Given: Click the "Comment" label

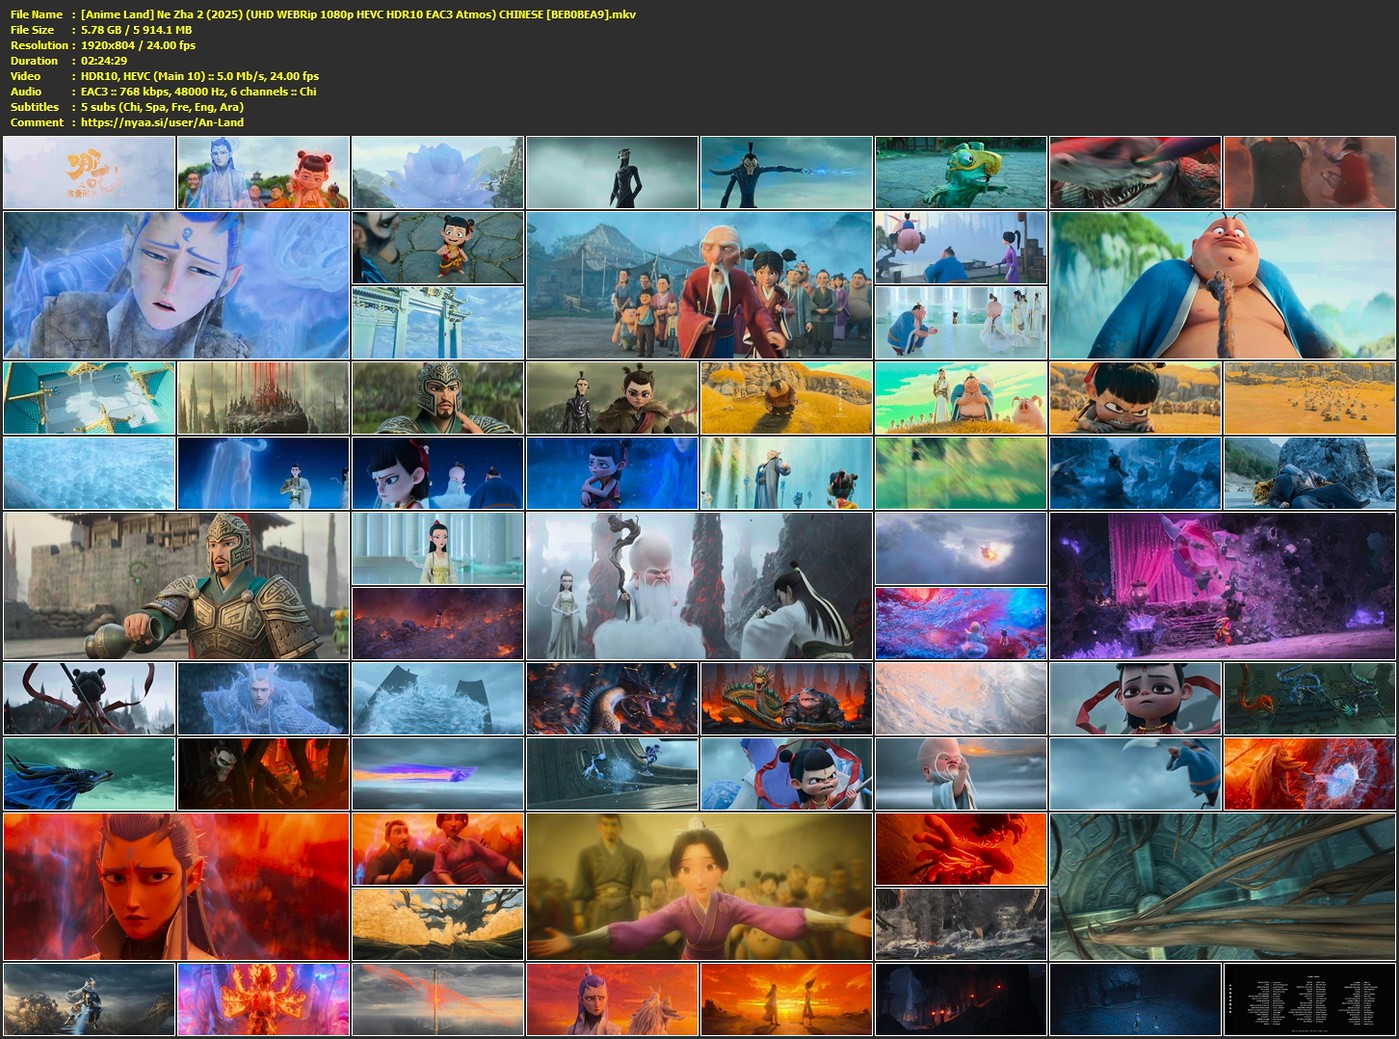Looking at the screenshot, I should click(x=37, y=122).
